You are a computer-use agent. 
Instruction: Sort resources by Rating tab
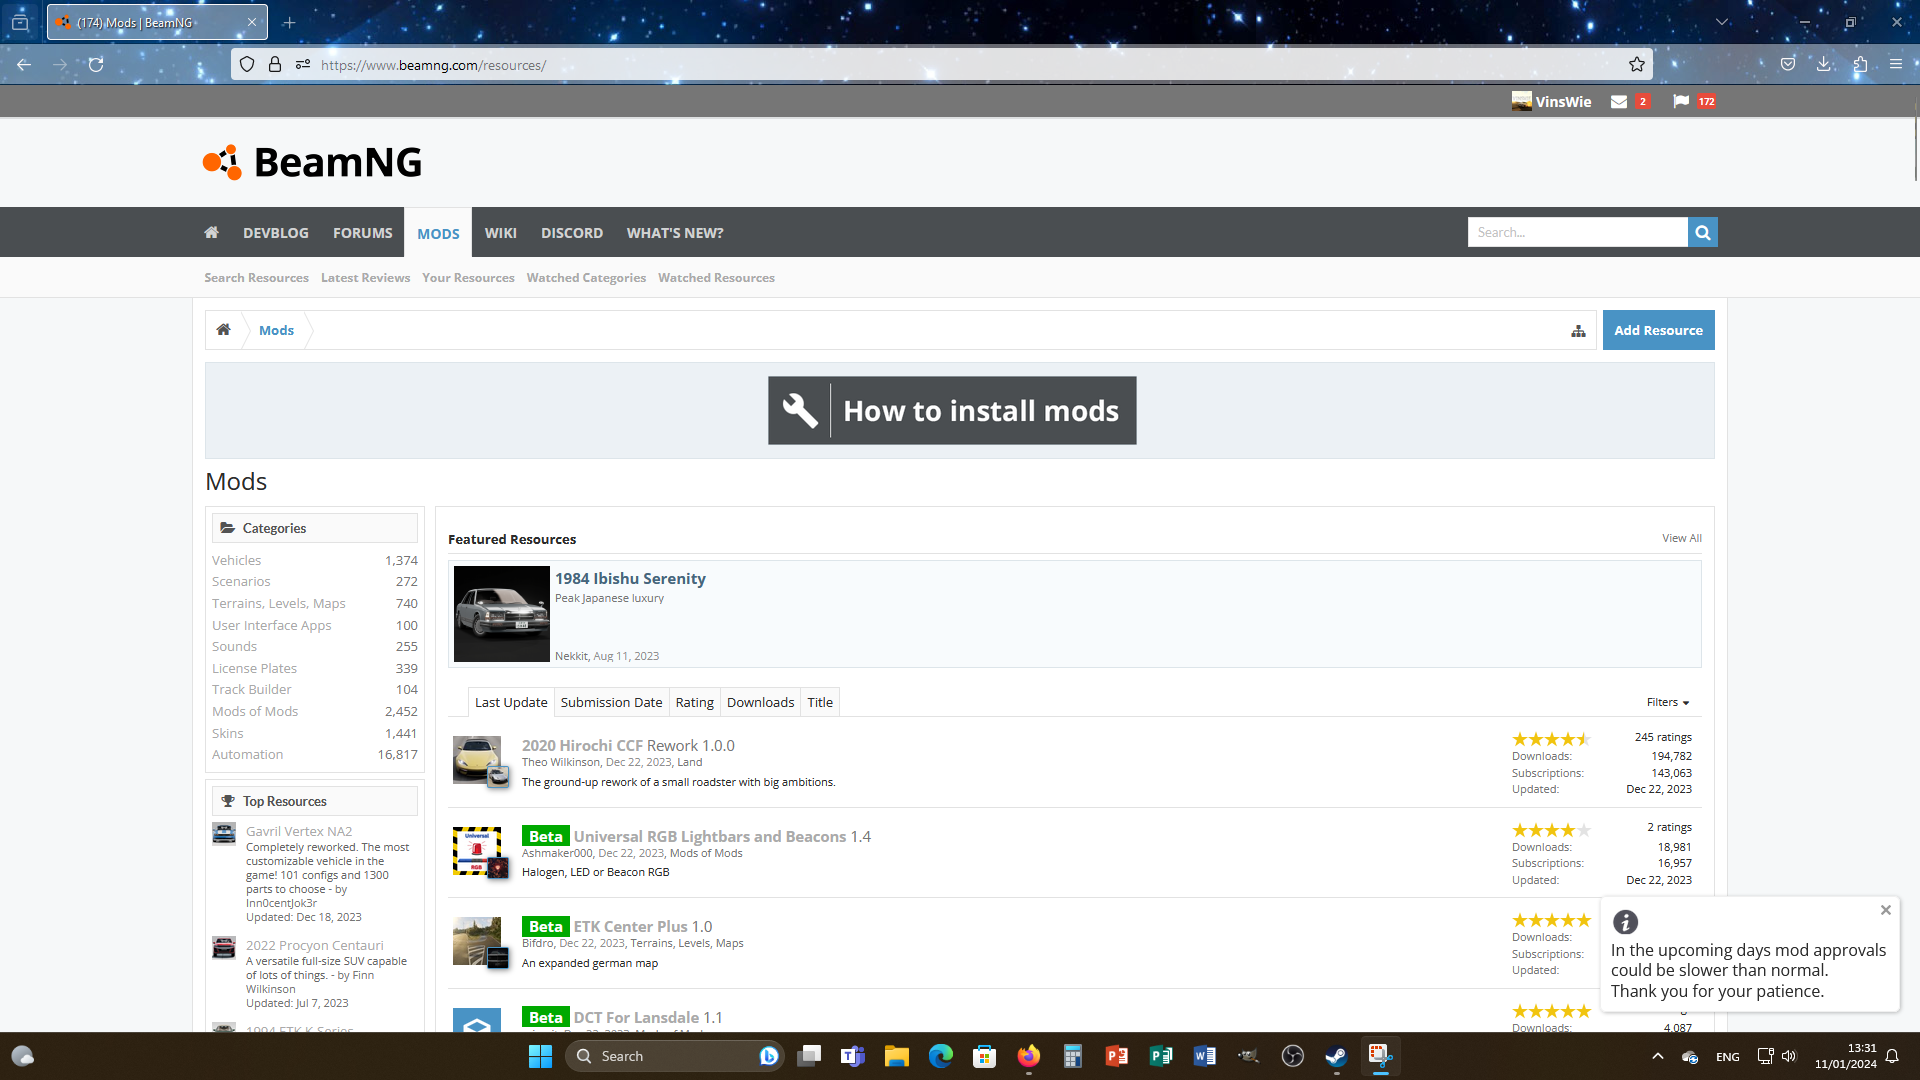pyautogui.click(x=694, y=702)
